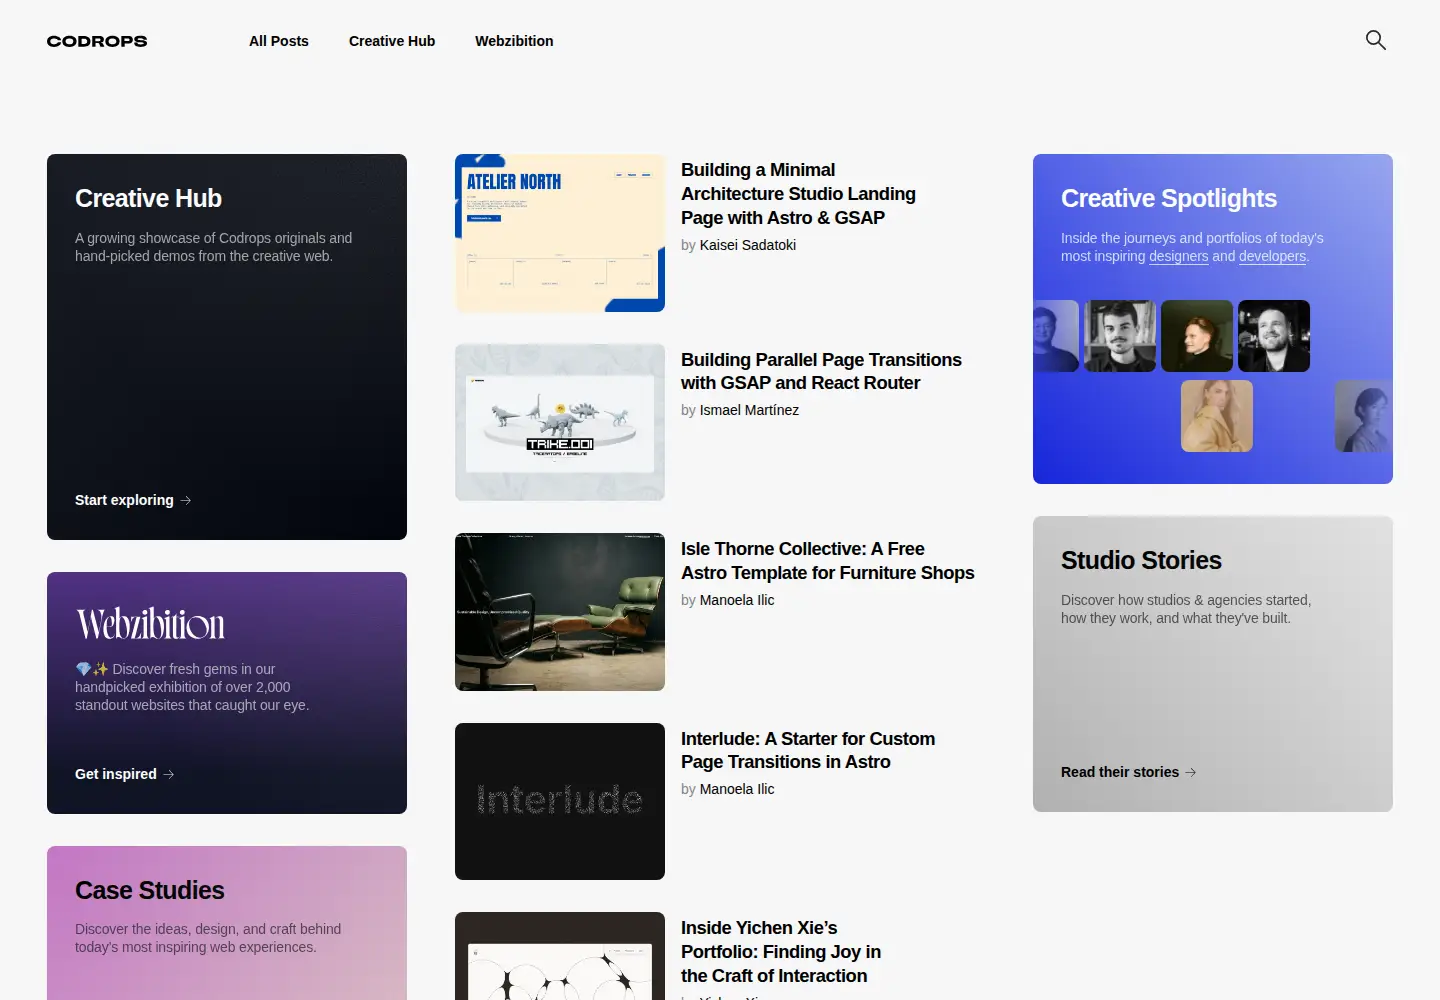Click Manoela Ilic under Interlude article

(737, 789)
